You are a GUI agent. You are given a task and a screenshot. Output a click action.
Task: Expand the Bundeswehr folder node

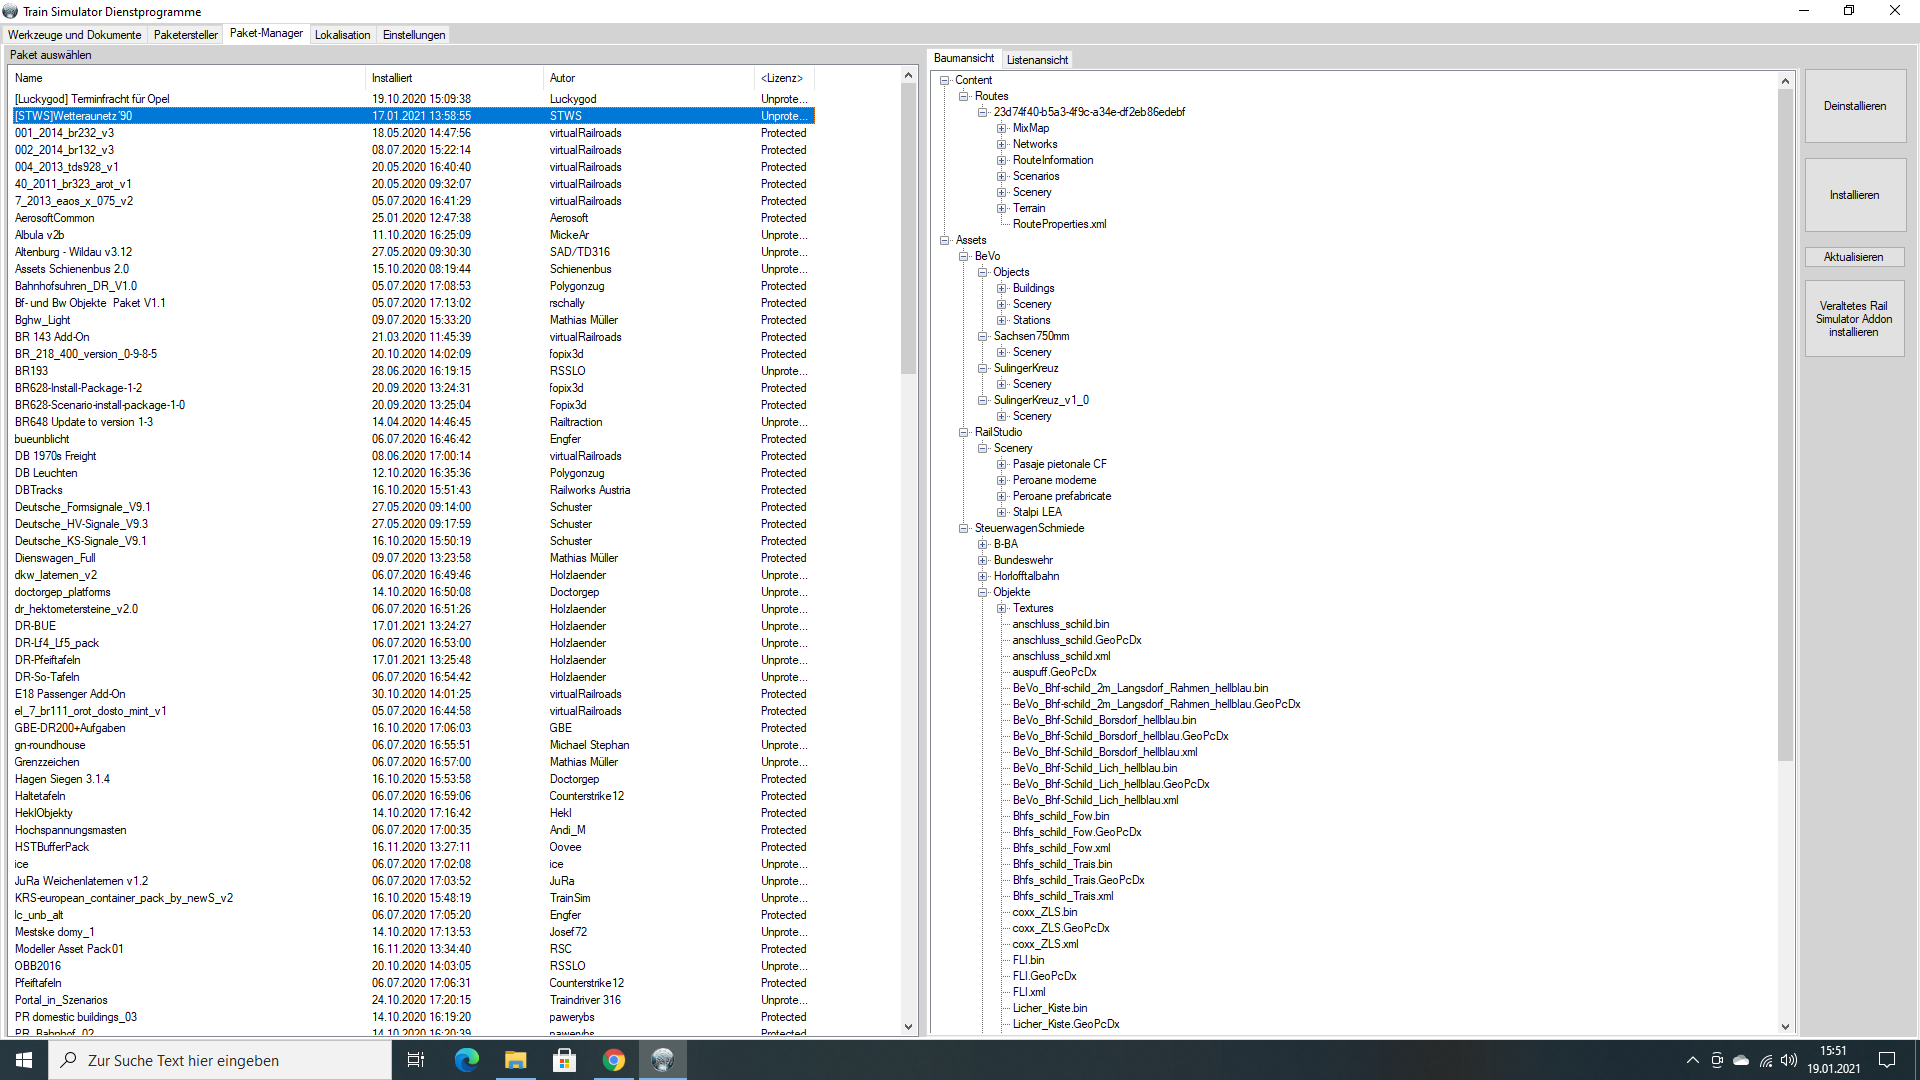[x=983, y=560]
